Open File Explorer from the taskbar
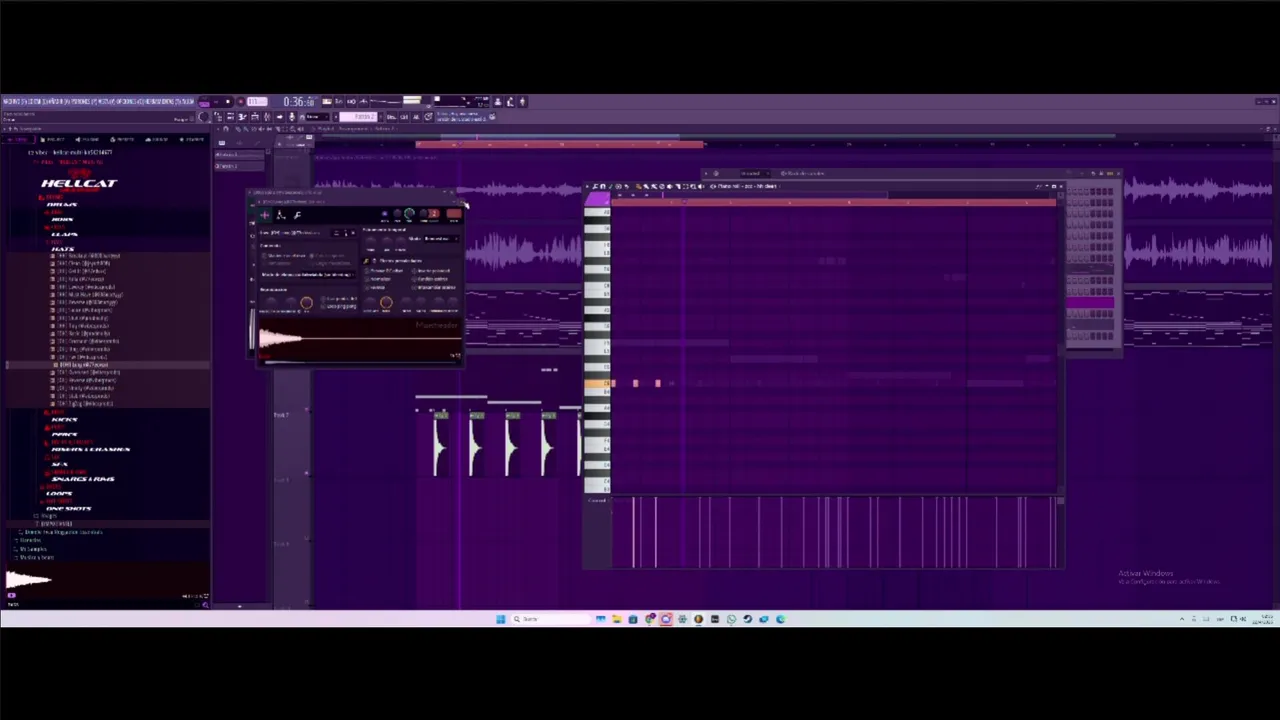Screen dimensions: 1280x720 click(616, 619)
